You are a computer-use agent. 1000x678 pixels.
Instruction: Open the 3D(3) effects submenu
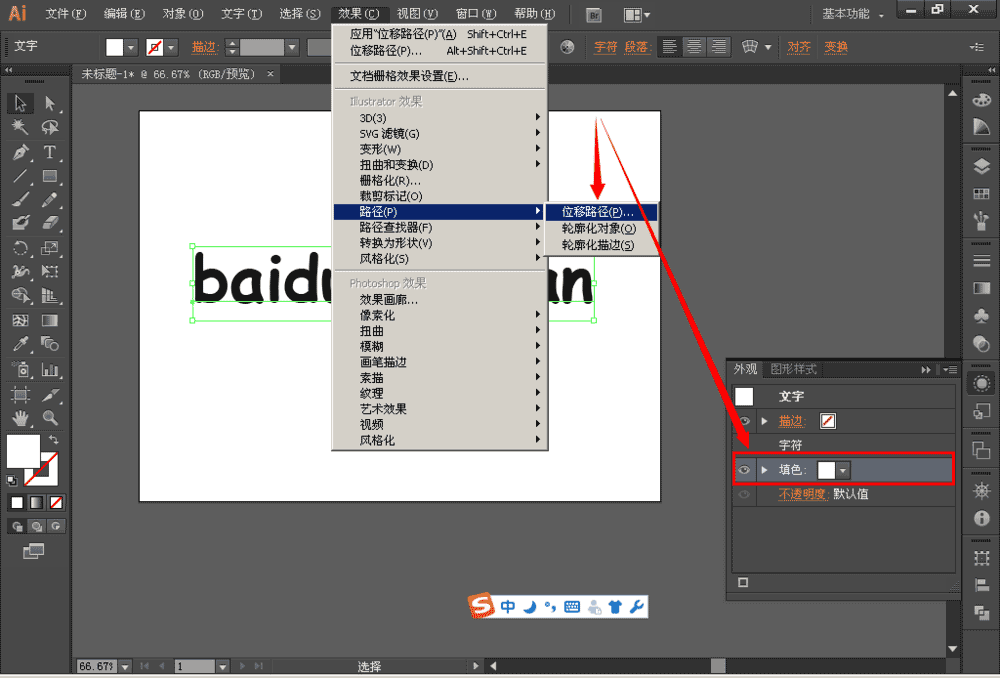pyautogui.click(x=439, y=118)
